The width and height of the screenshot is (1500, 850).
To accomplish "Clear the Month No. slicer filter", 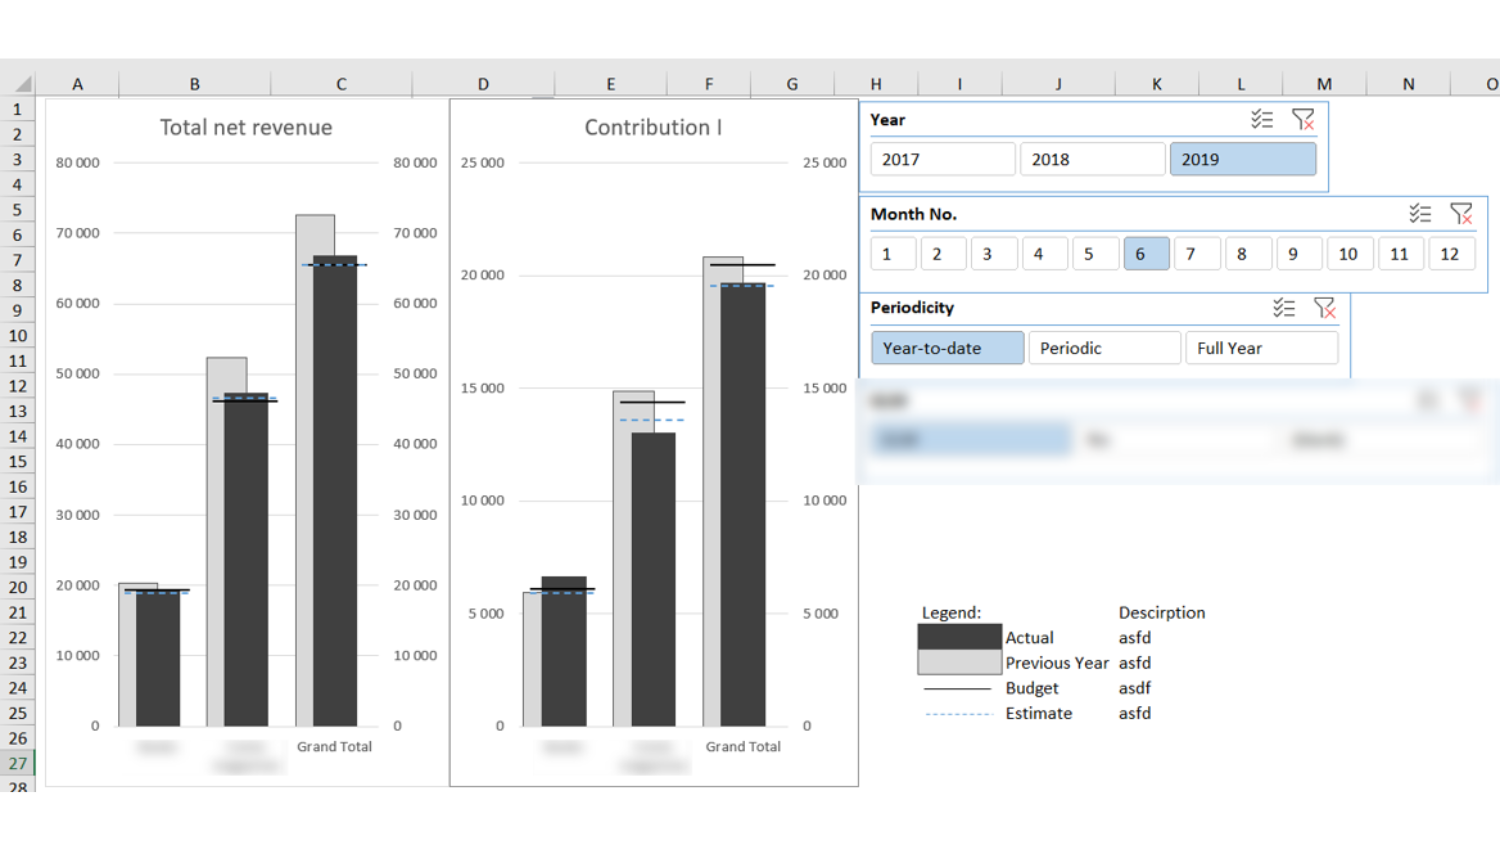I will (1461, 214).
